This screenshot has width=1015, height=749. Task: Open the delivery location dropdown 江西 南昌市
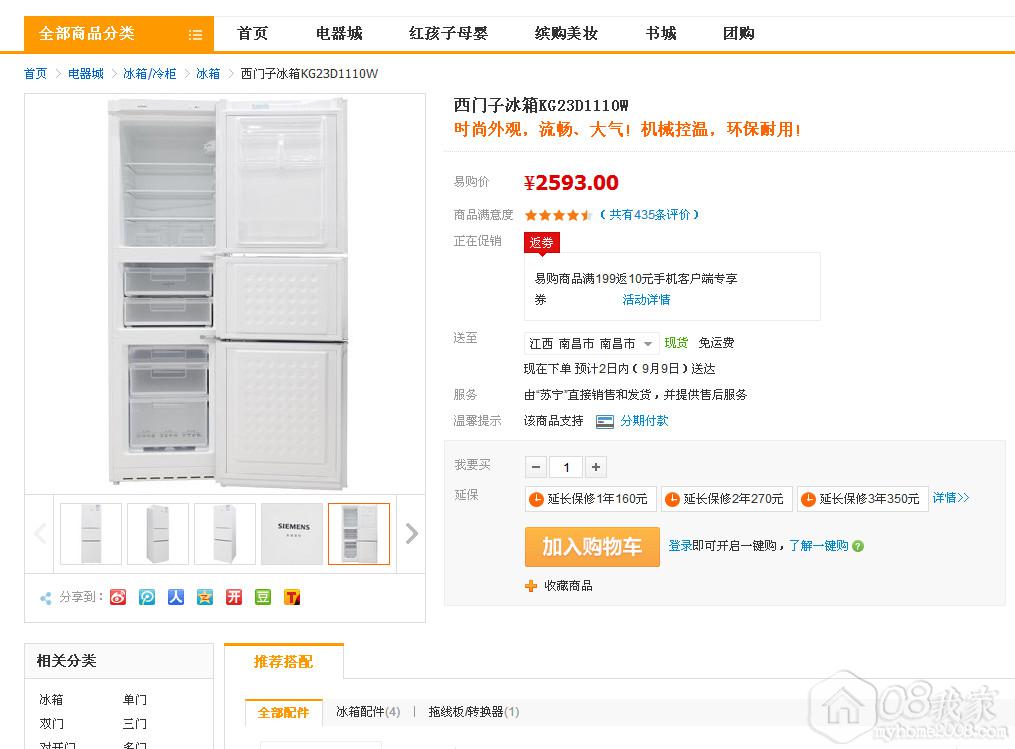(x=591, y=343)
